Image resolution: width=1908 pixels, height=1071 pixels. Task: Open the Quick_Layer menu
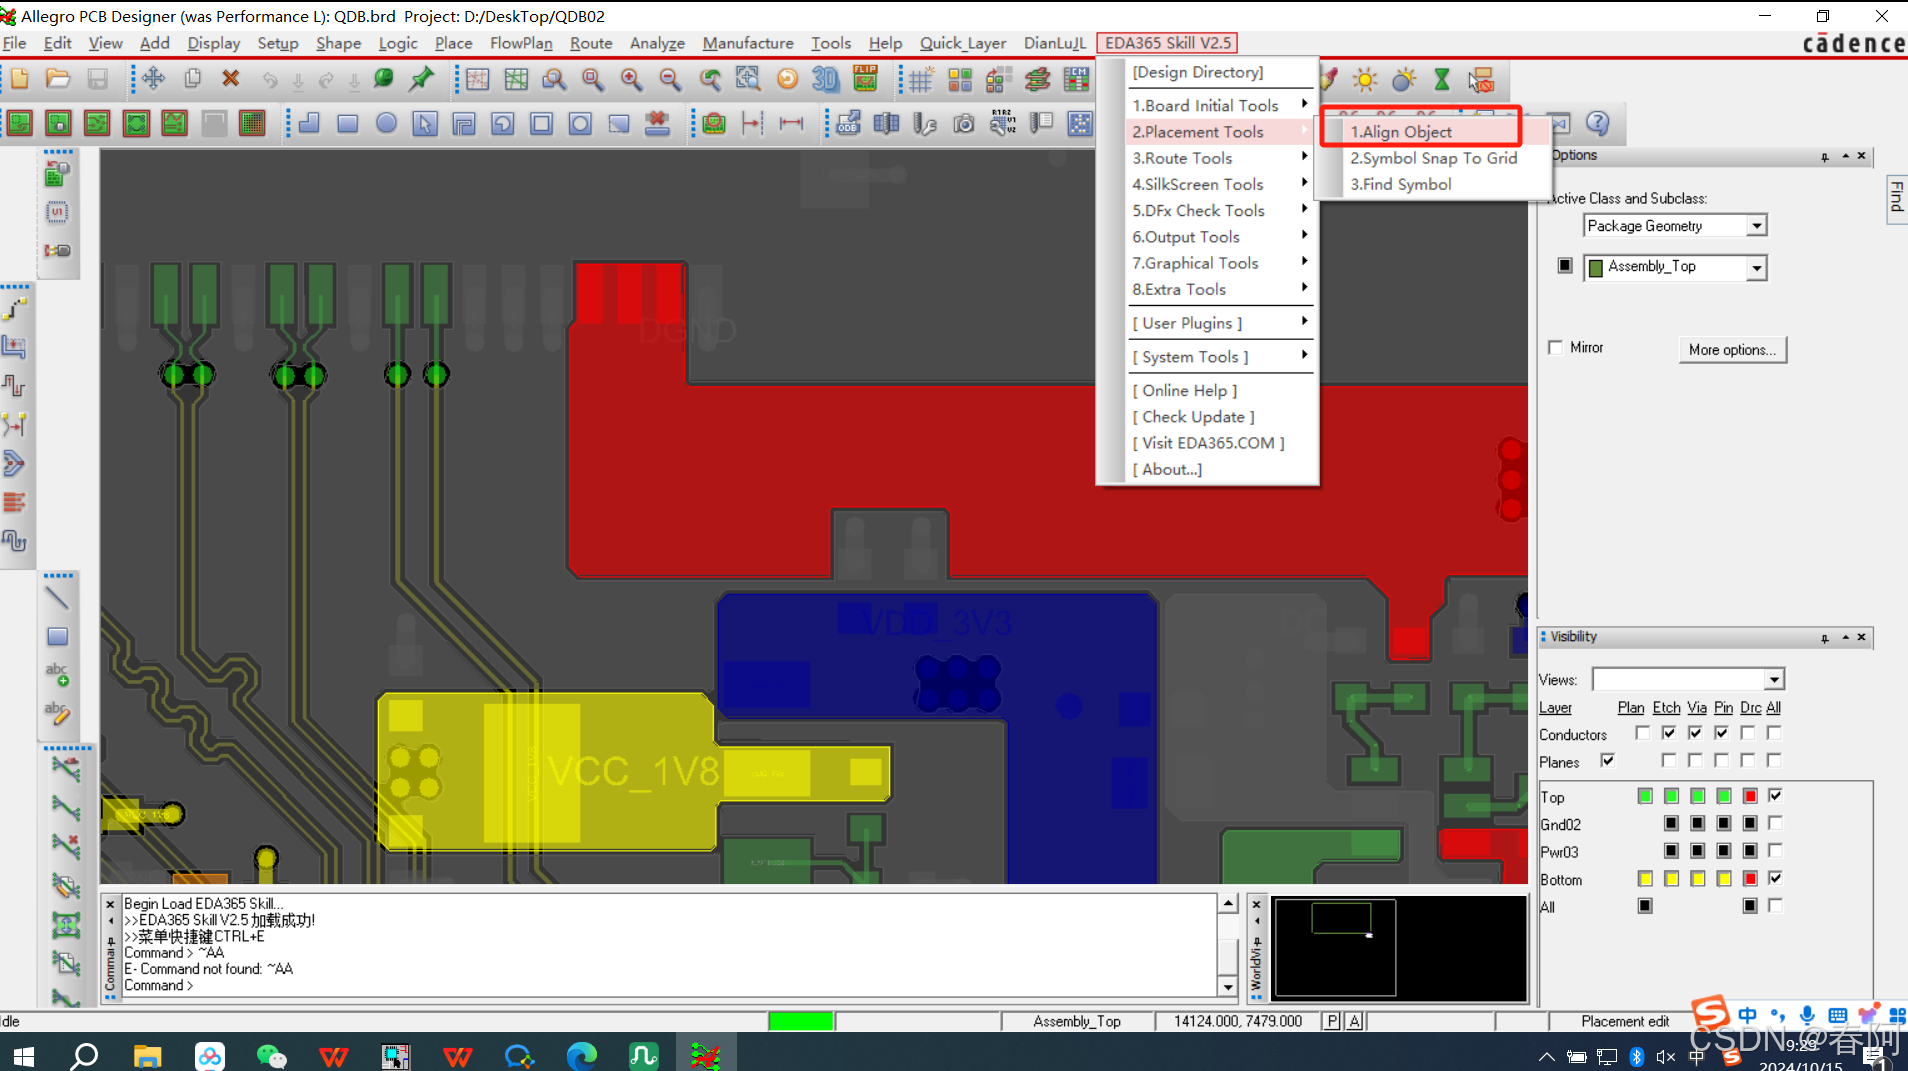tap(963, 43)
